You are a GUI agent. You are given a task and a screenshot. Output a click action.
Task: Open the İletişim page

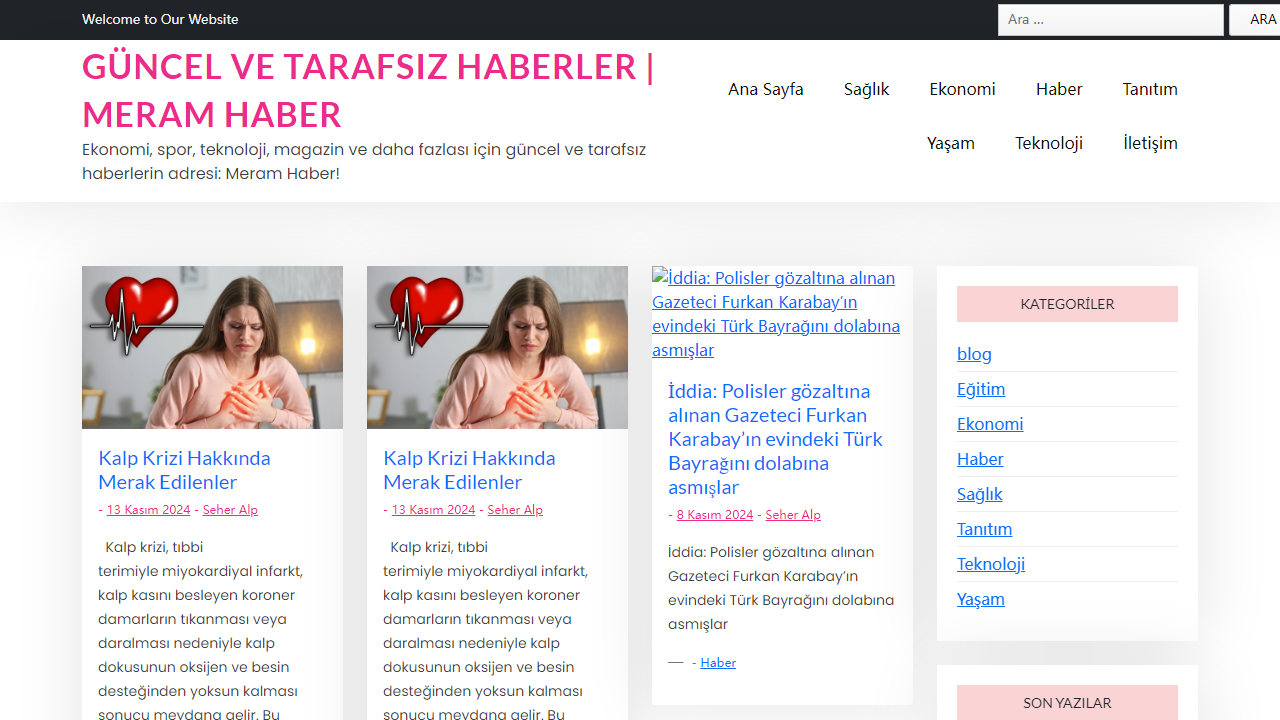[1150, 143]
